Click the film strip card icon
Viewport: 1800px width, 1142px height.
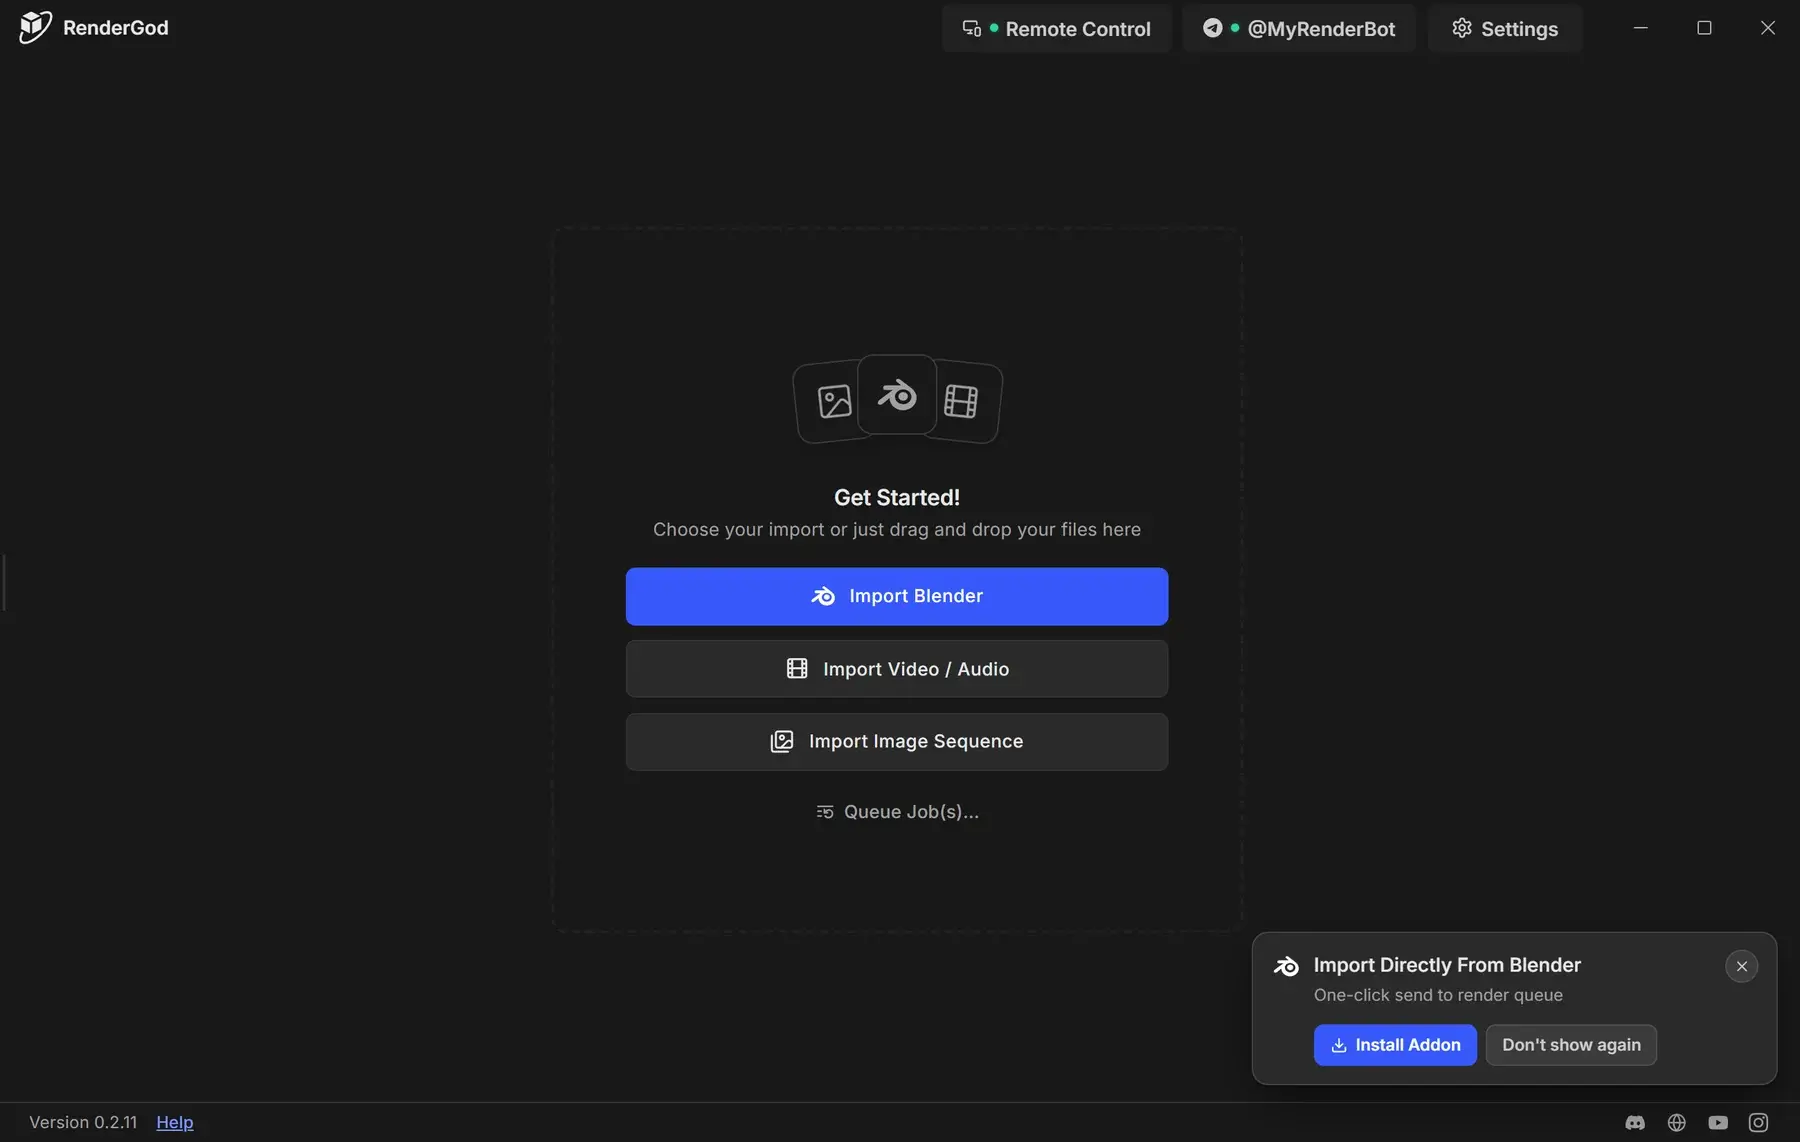[961, 401]
